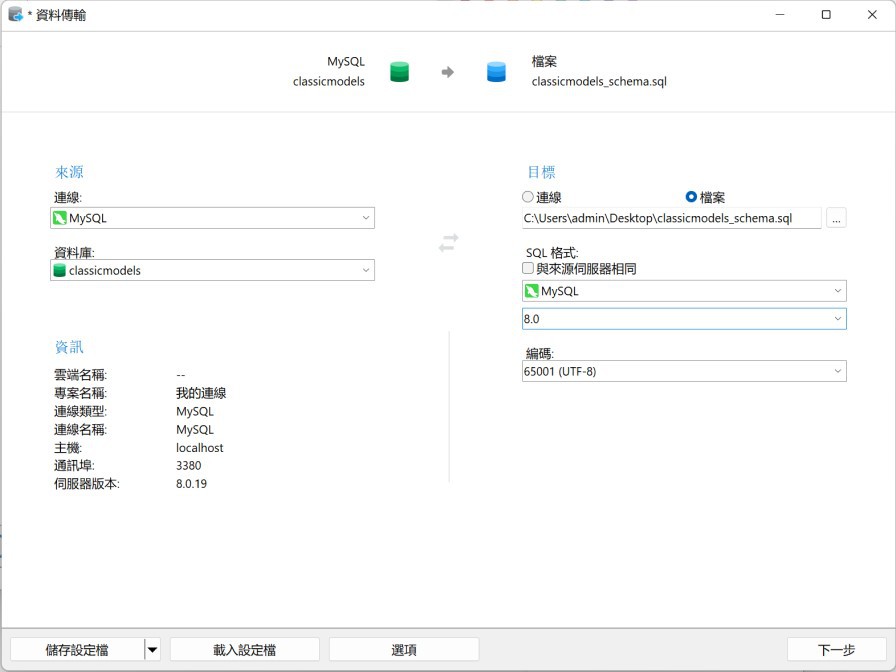Click the MySQL icon in SQL 格式 field

pyautogui.click(x=528, y=290)
